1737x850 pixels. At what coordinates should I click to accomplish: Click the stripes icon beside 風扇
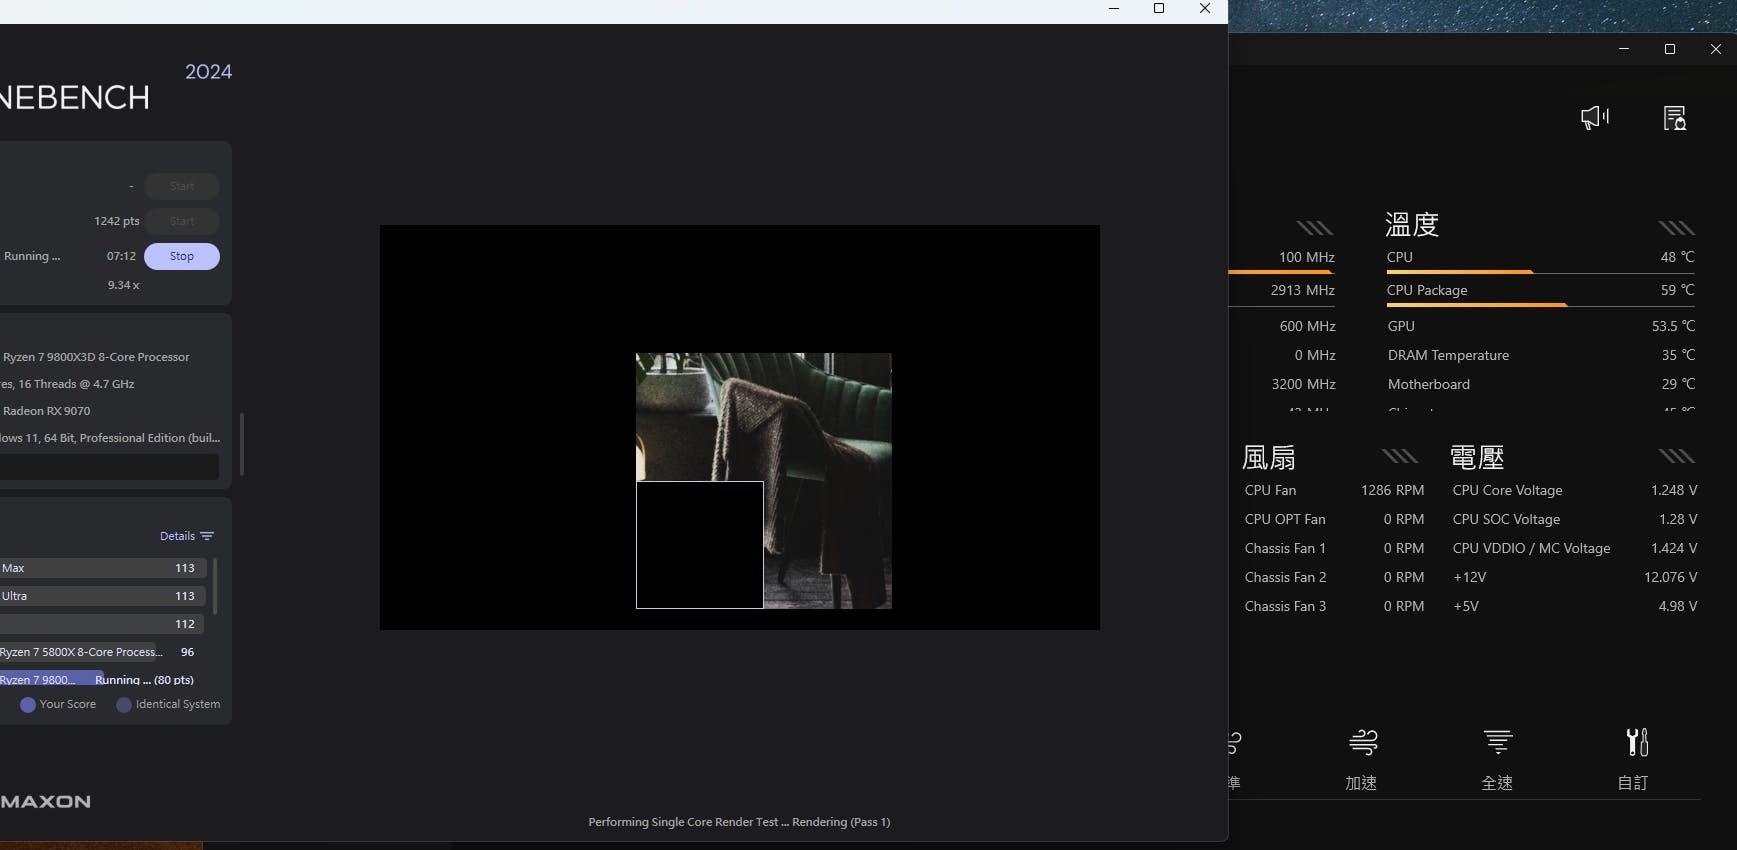point(1399,457)
